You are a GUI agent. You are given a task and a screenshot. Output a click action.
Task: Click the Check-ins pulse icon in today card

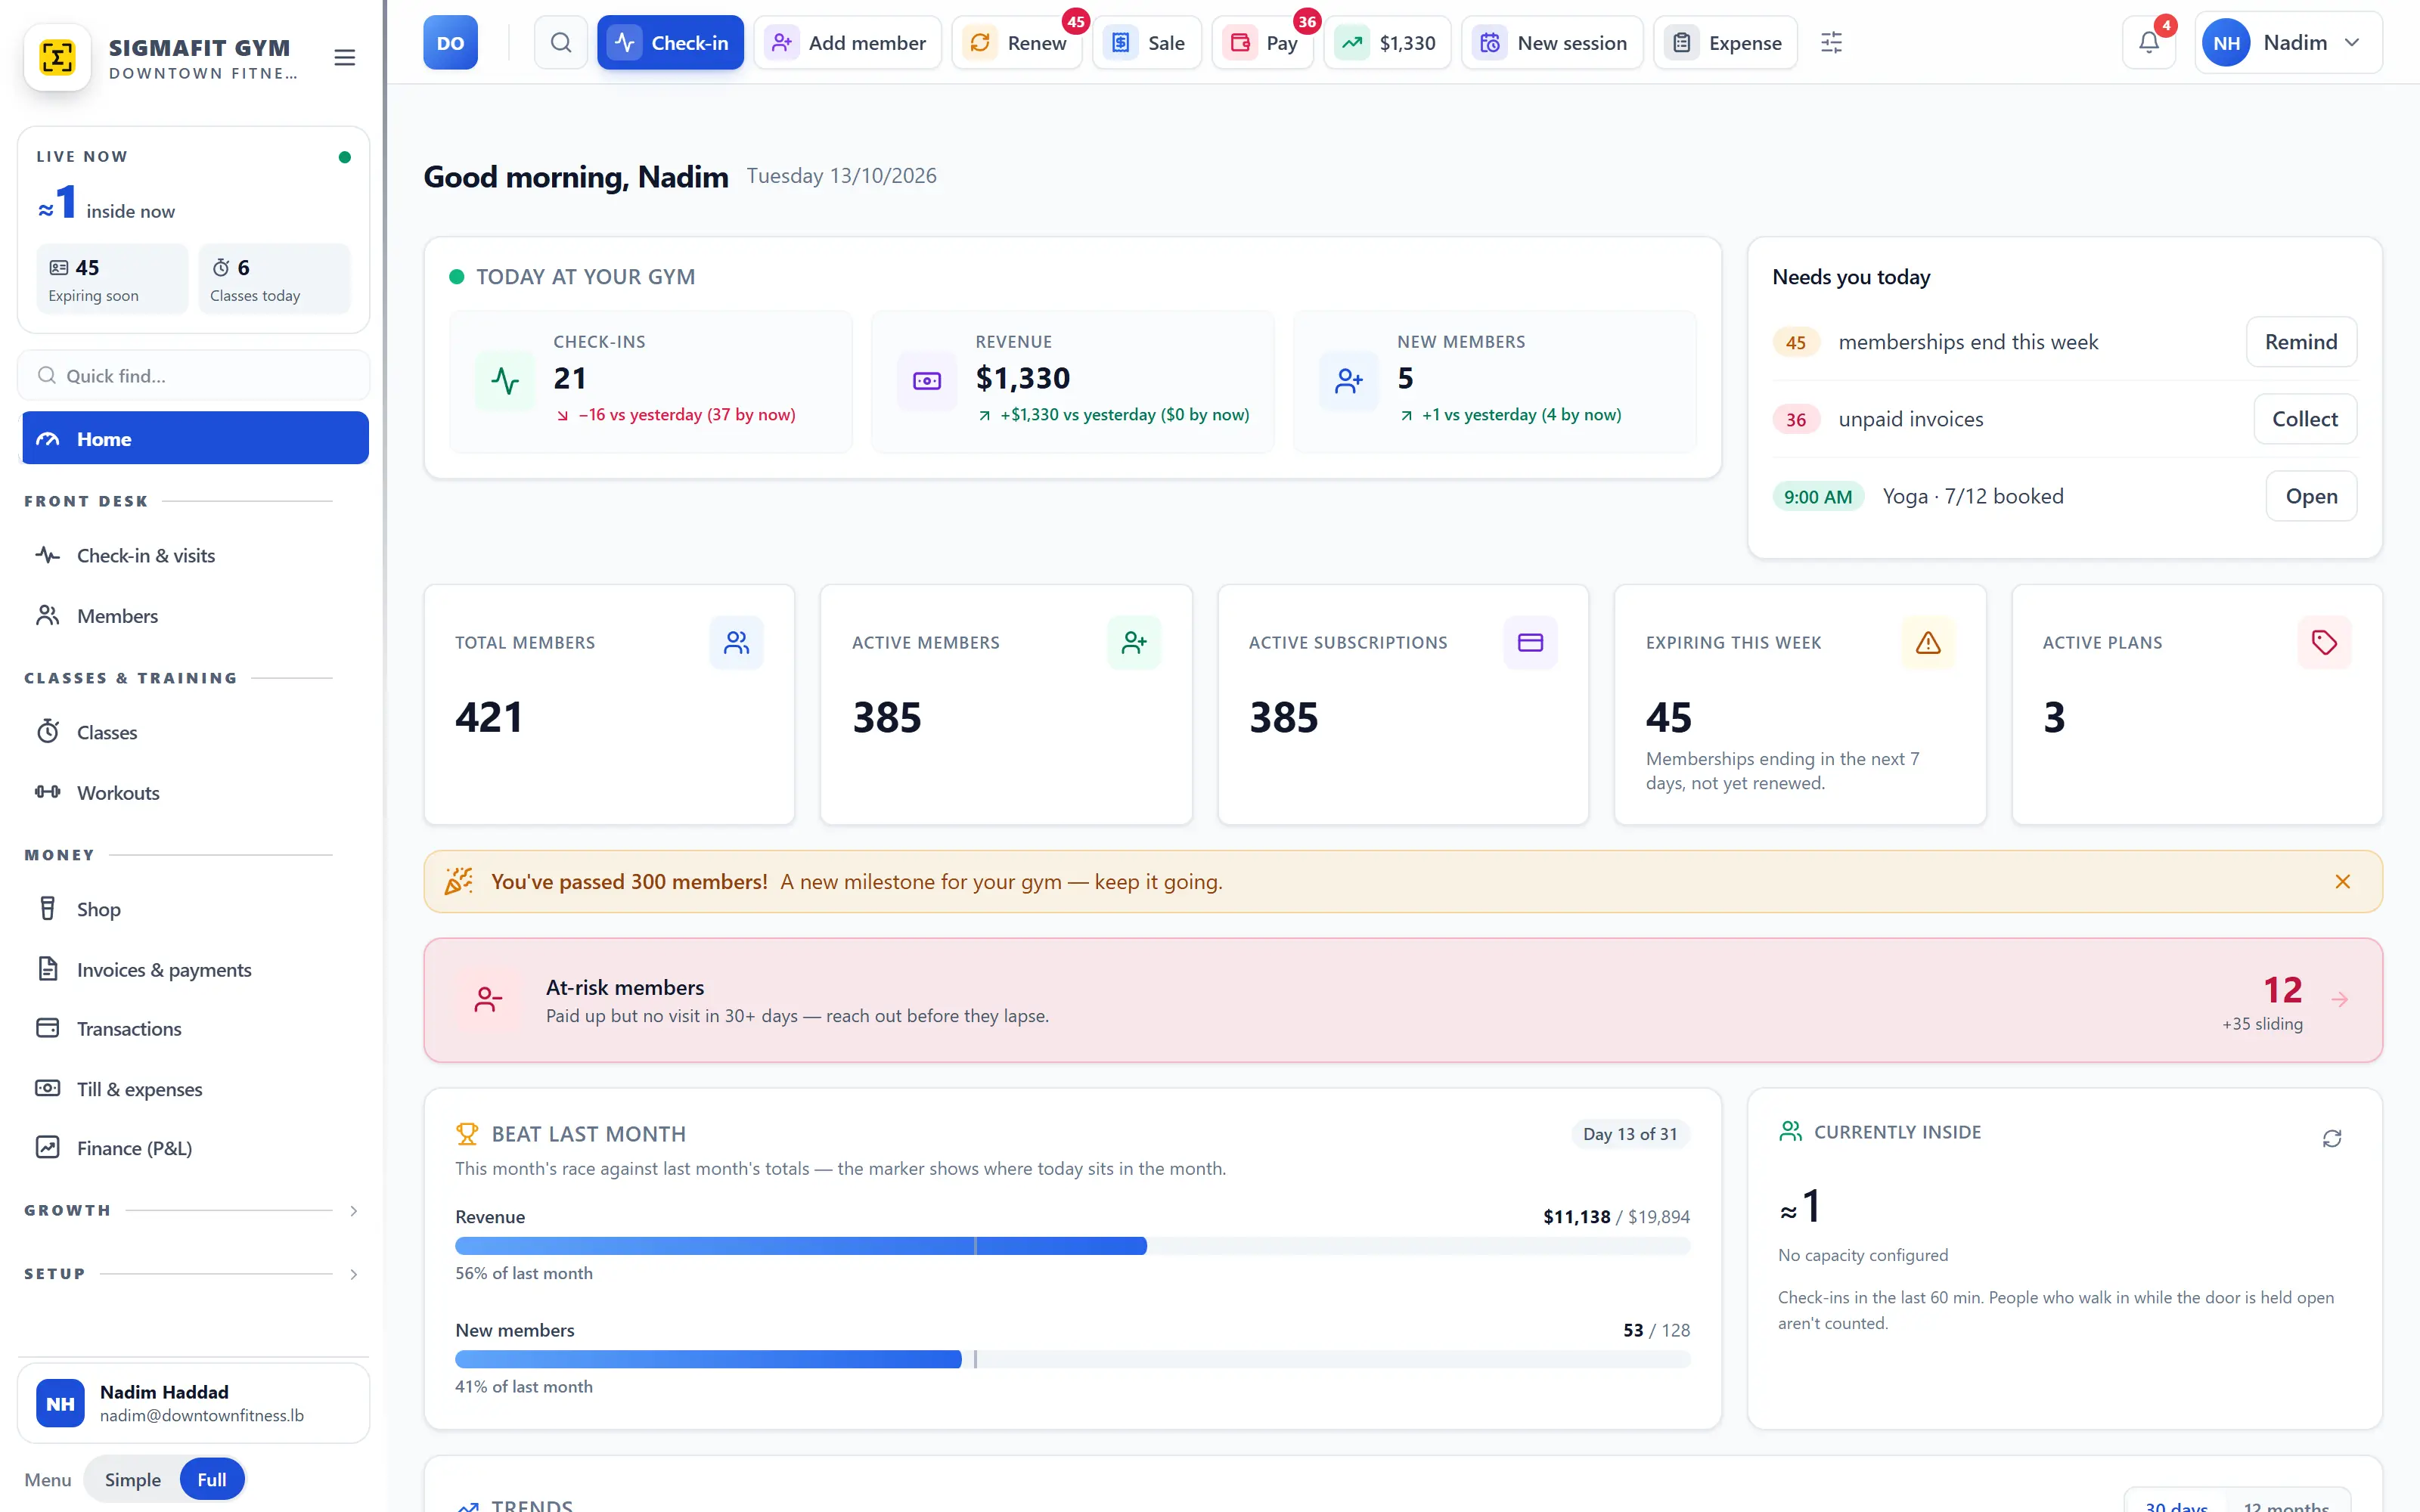505,381
